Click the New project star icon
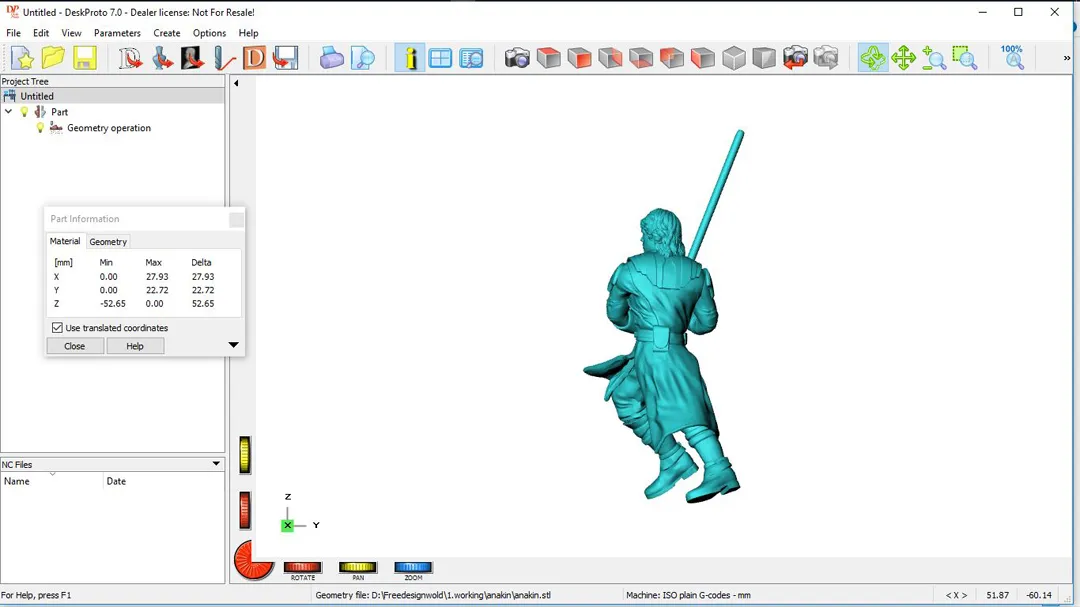Viewport: 1080px width, 607px height. coord(23,59)
